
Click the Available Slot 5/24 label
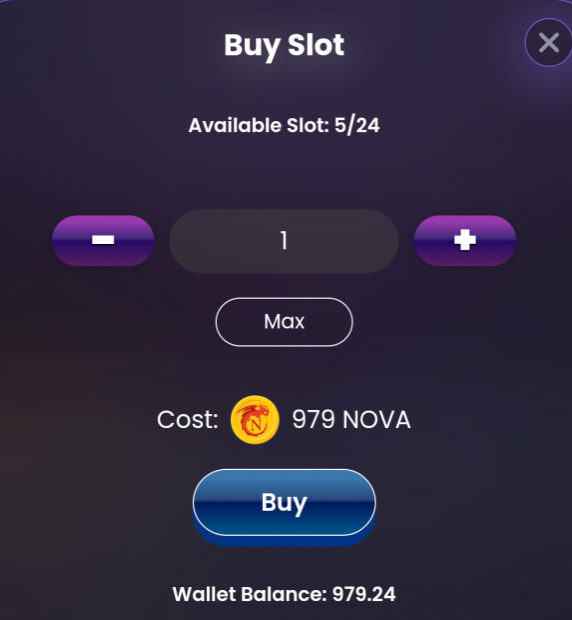284,126
